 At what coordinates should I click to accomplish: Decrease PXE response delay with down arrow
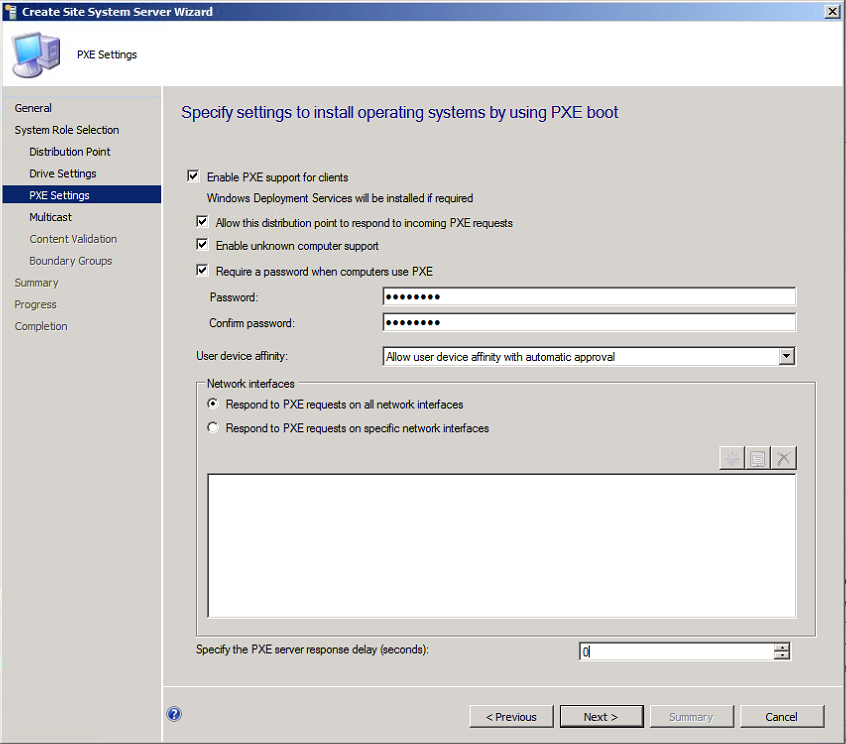click(x=781, y=655)
